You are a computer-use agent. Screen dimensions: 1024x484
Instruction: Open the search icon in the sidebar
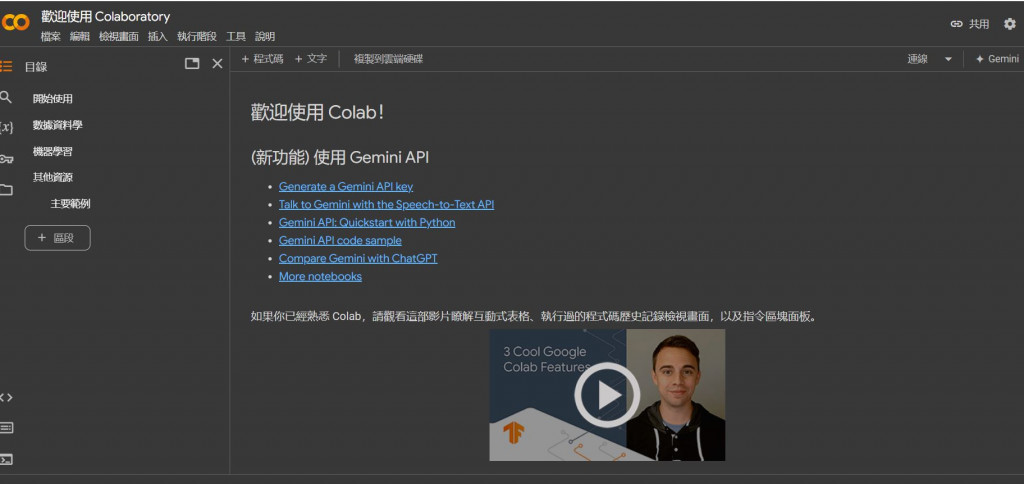(6, 97)
